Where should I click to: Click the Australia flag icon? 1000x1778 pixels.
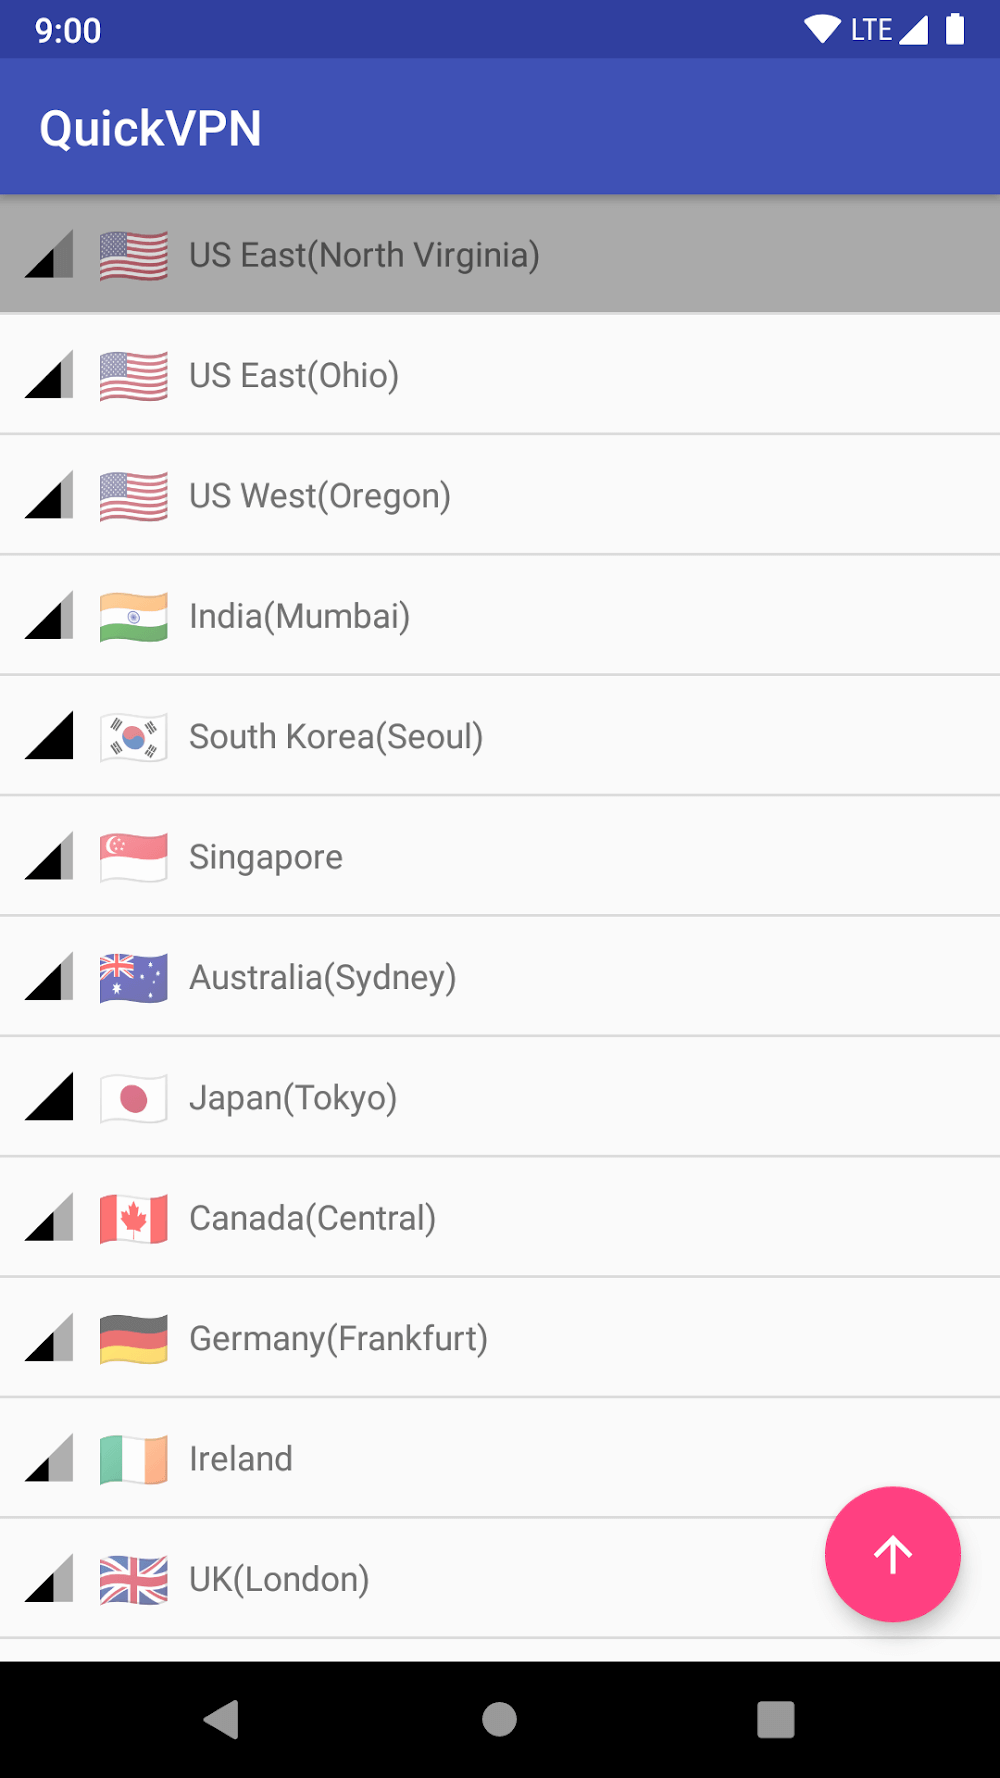pyautogui.click(x=133, y=978)
